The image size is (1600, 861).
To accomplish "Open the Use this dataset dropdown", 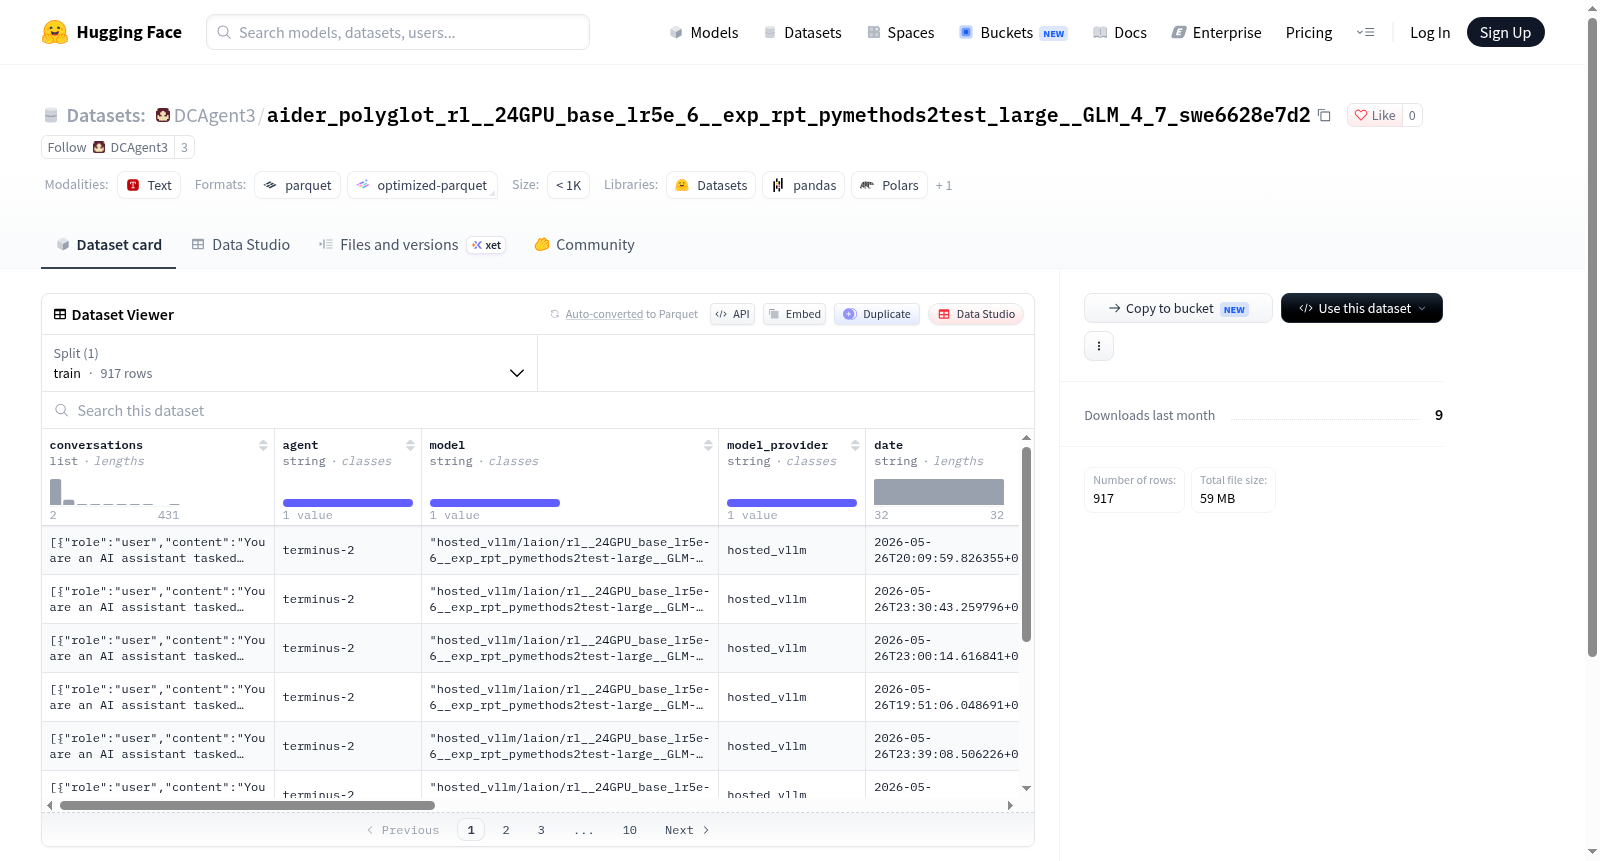I will [1362, 308].
